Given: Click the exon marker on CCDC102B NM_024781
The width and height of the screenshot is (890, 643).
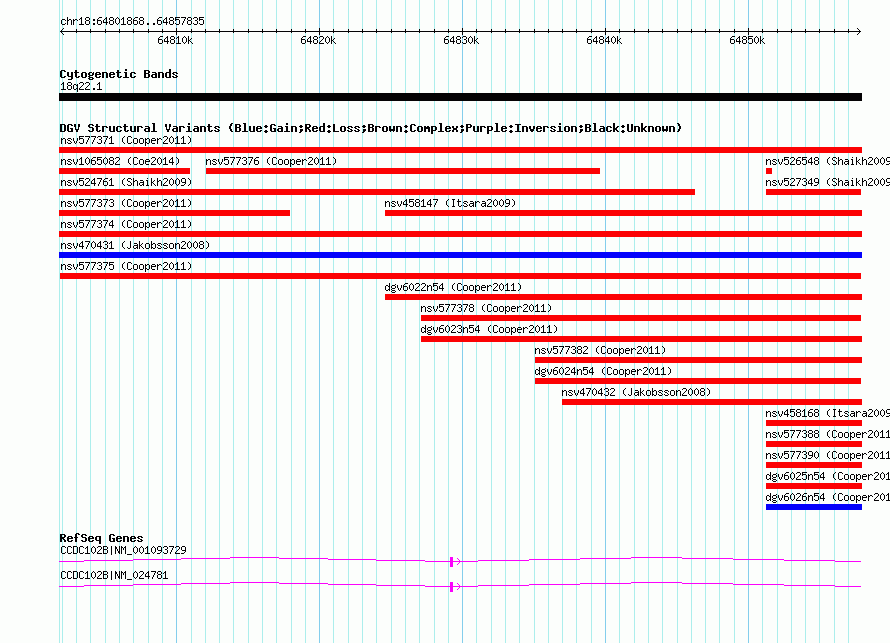Looking at the screenshot, I should tap(452, 587).
